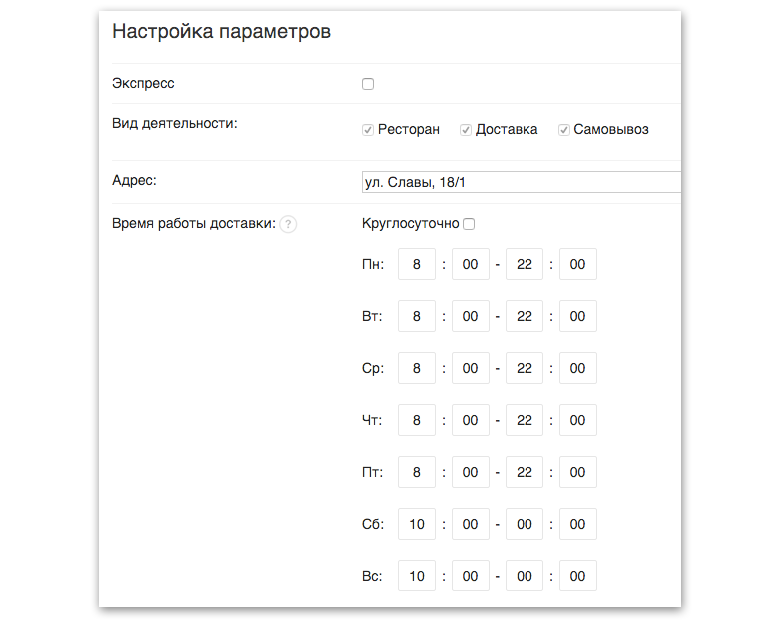Click Tuesday (Вт) closing minutes field
Viewport: 780px width, 623px height.
pos(578,316)
